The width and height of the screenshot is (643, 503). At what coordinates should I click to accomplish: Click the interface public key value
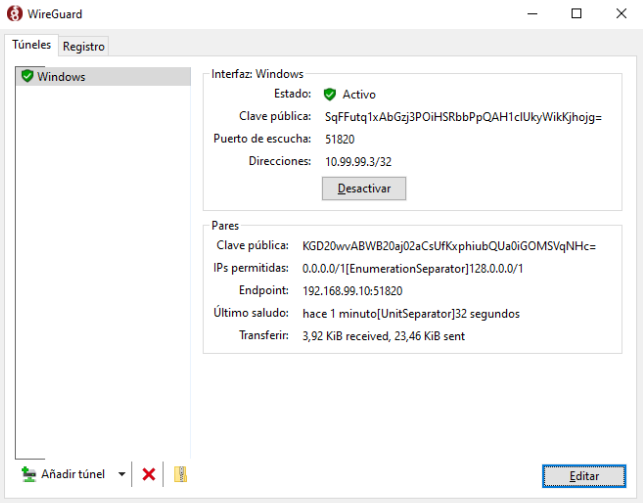[463, 117]
